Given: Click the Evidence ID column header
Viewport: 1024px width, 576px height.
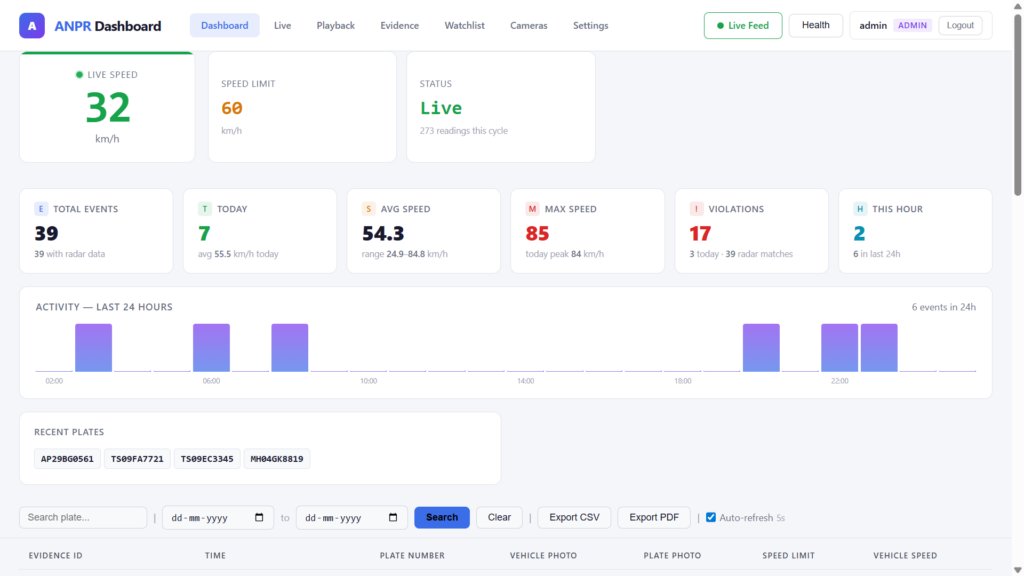Looking at the screenshot, I should pyautogui.click(x=56, y=556).
